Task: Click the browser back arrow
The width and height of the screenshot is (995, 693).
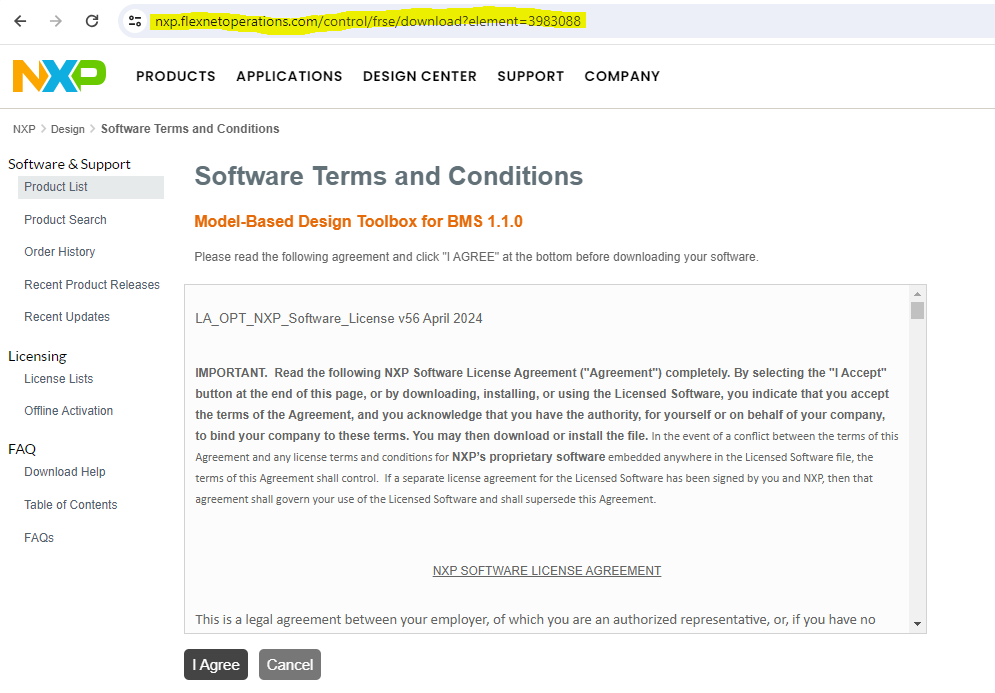Action: pyautogui.click(x=20, y=21)
